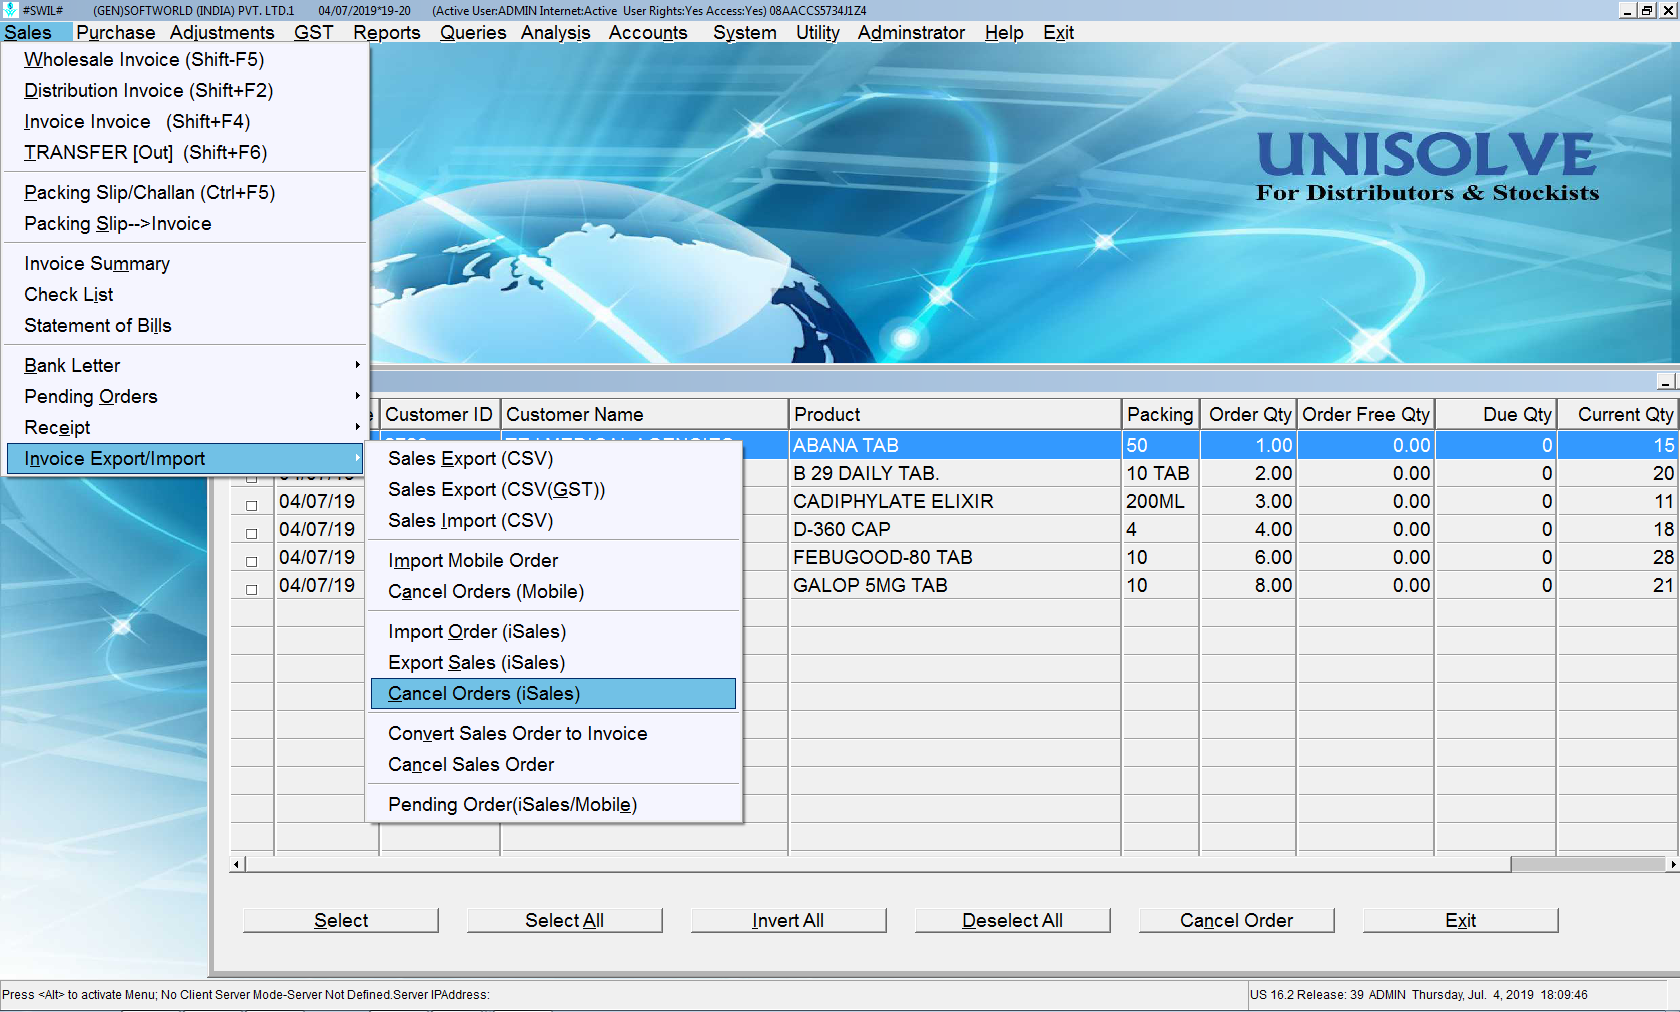Viewport: 1680px width, 1012px height.
Task: Click the Select button
Action: (x=341, y=920)
